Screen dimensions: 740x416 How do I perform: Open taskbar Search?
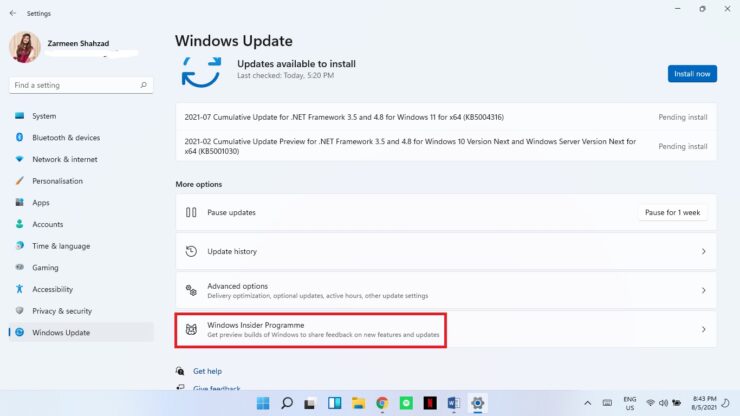pyautogui.click(x=286, y=403)
